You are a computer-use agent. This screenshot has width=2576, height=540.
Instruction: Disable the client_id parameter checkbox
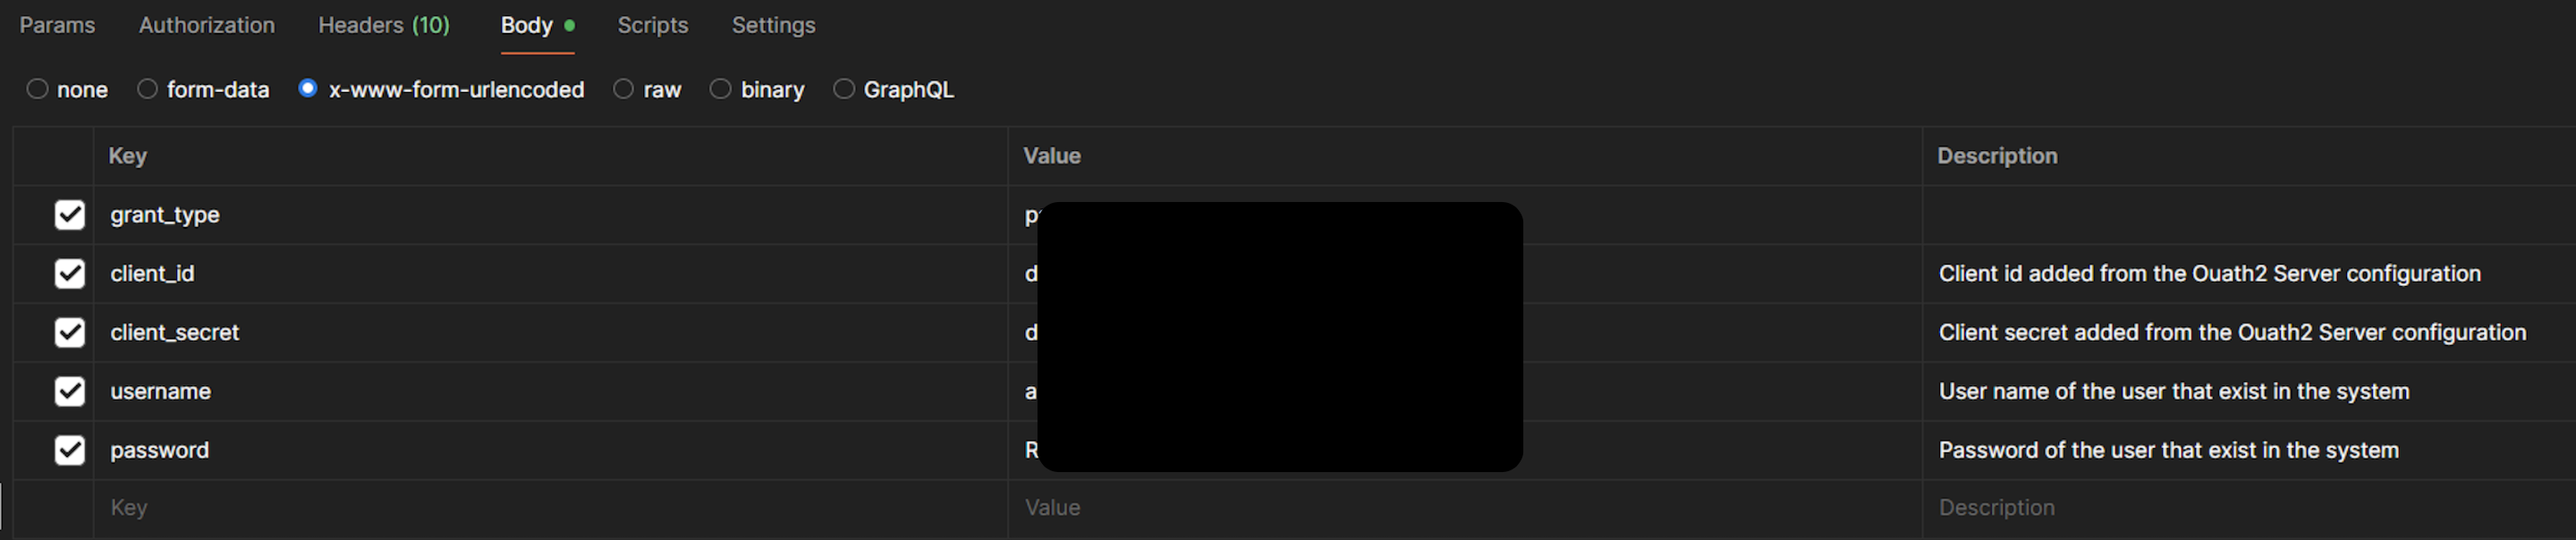[x=70, y=273]
